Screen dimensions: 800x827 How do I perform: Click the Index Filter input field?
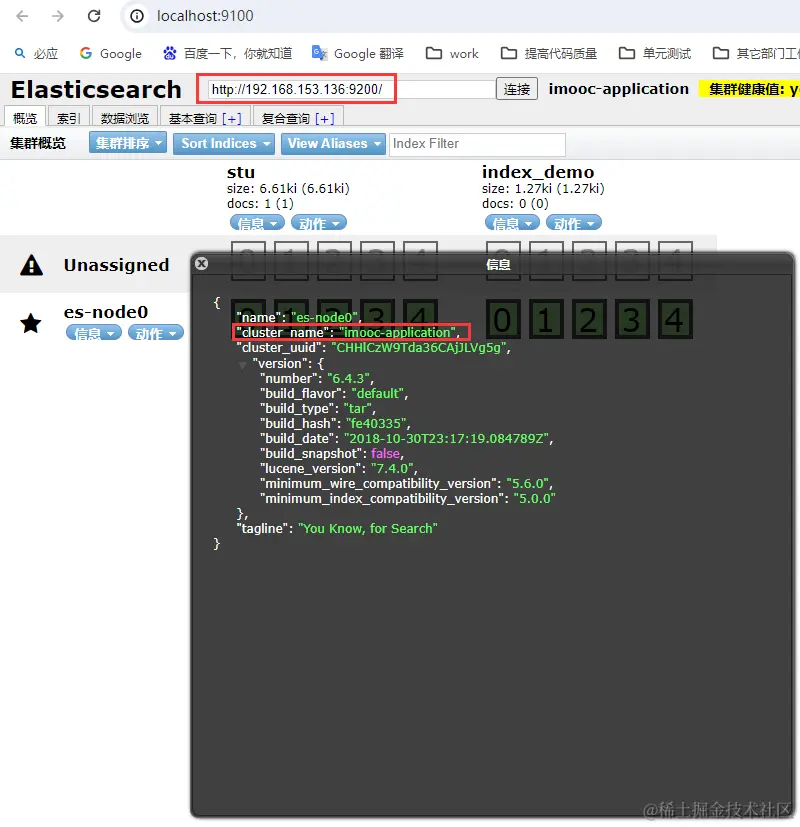[477, 143]
